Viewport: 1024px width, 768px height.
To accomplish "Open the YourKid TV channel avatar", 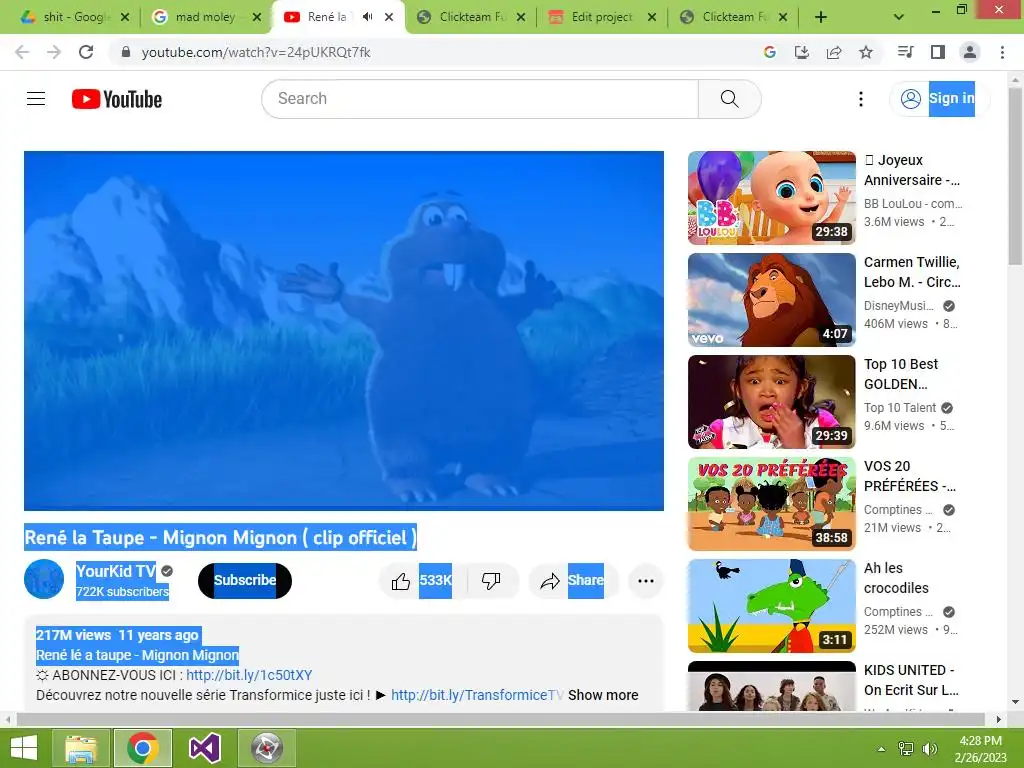I will (44, 579).
